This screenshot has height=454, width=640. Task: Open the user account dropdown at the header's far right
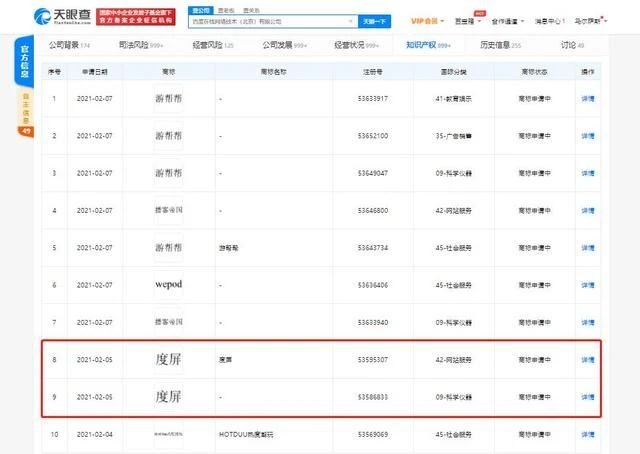(x=591, y=20)
